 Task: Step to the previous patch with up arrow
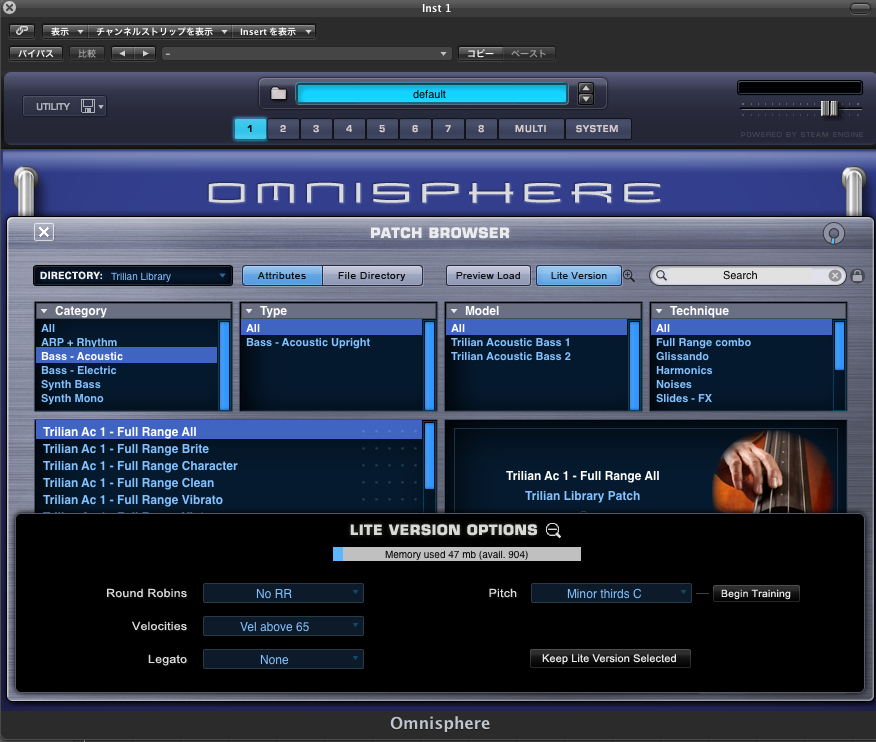point(585,88)
